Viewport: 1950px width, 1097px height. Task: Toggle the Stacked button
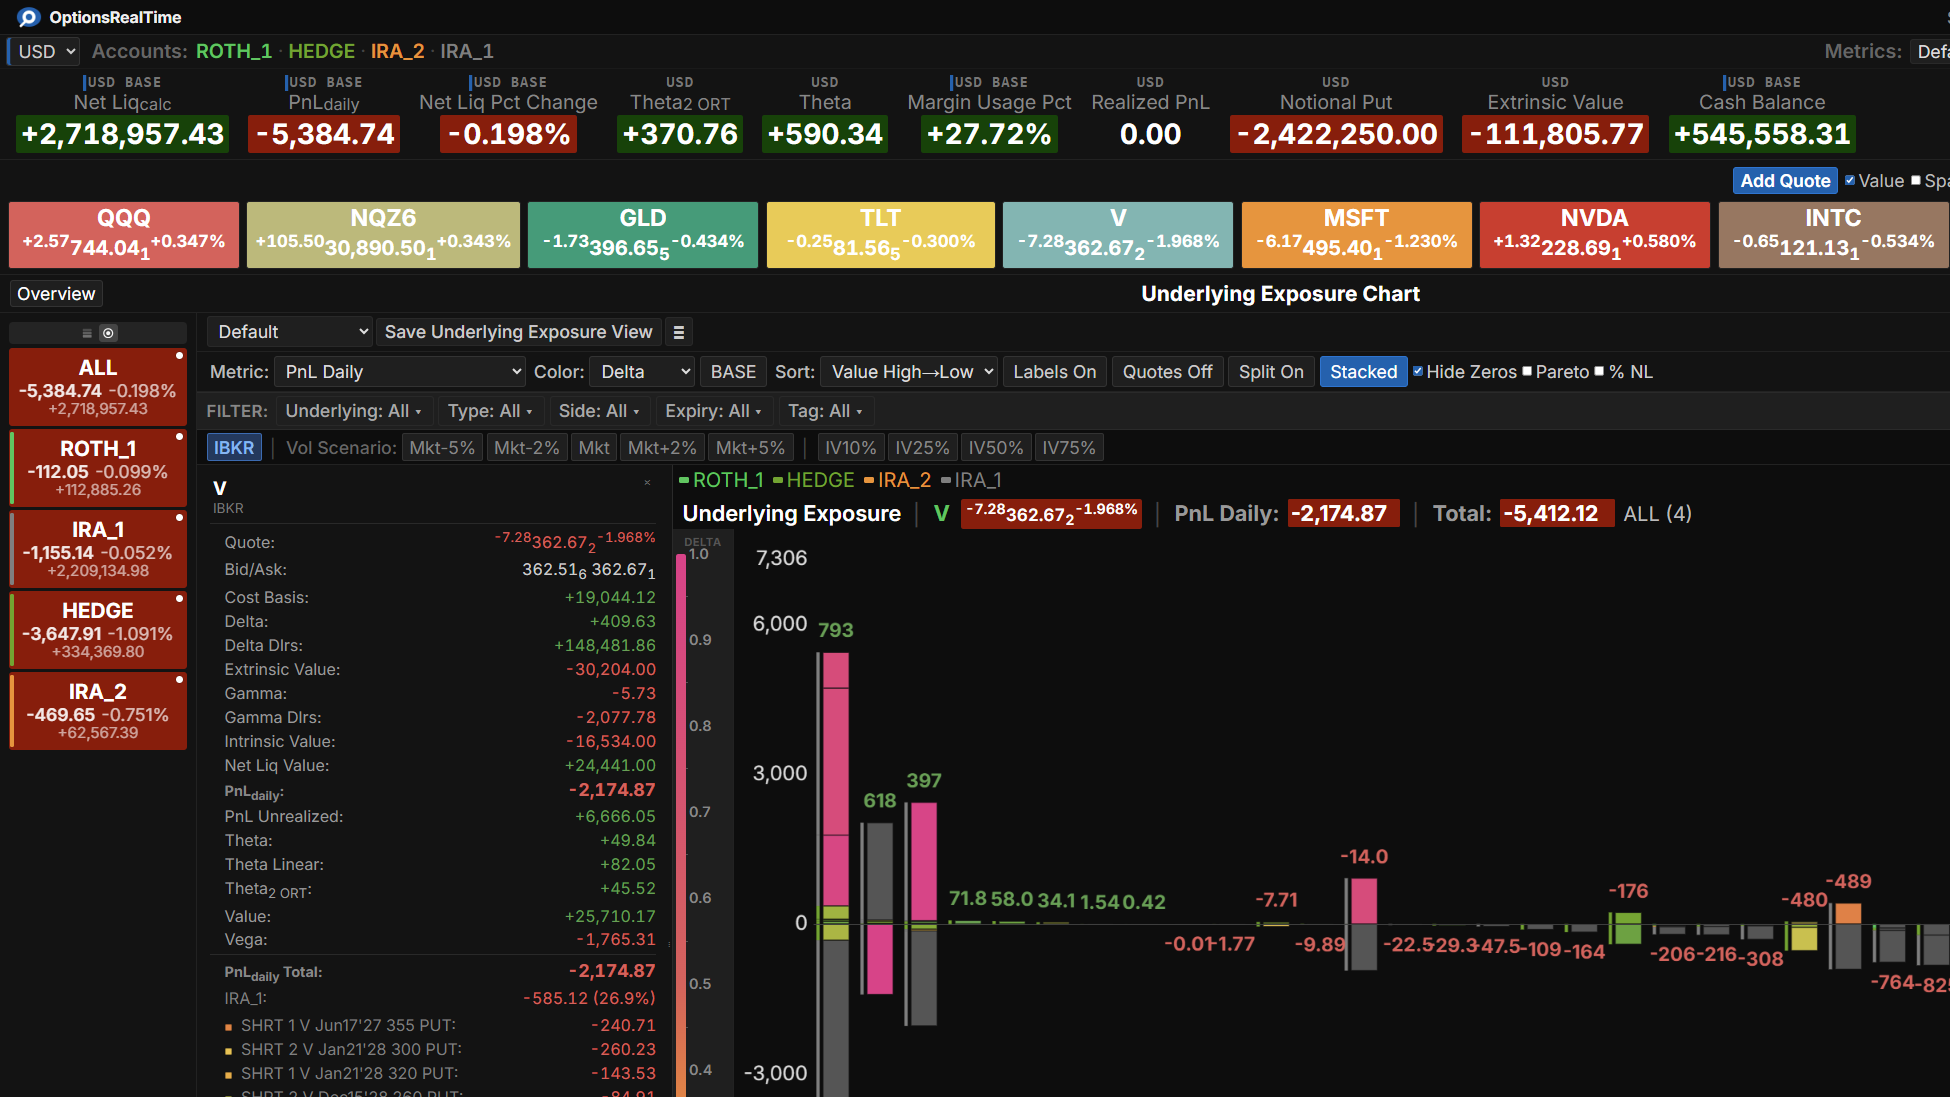tap(1363, 372)
